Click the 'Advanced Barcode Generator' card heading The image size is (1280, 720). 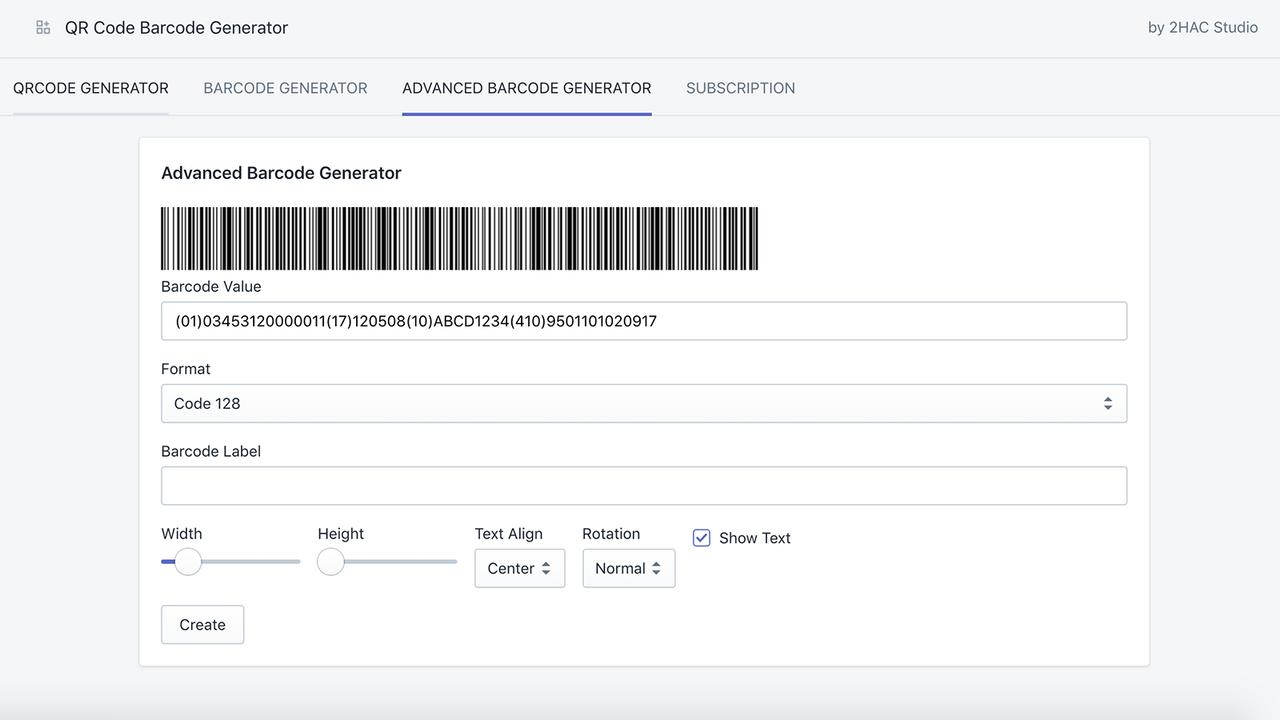pyautogui.click(x=281, y=173)
